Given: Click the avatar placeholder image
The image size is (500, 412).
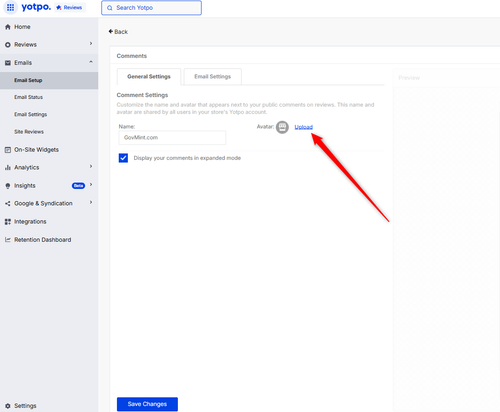Looking at the screenshot, I should click(282, 127).
